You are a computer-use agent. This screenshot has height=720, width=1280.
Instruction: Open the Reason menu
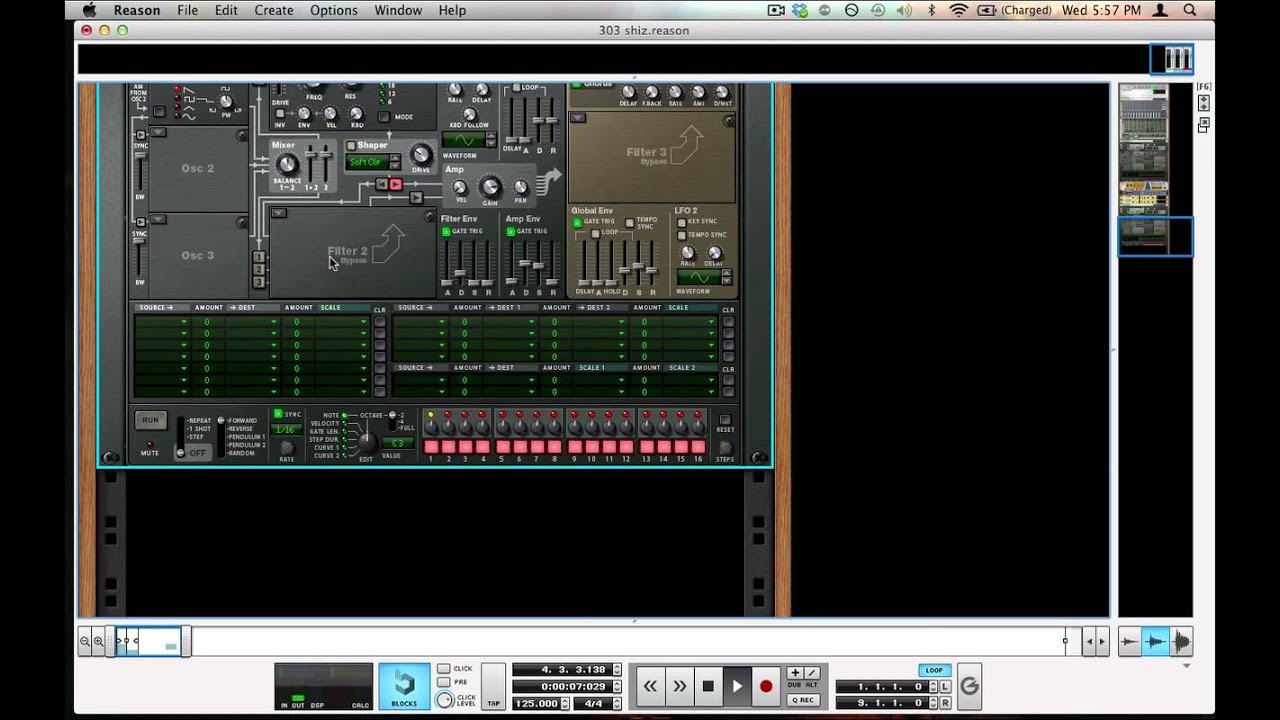pos(137,10)
